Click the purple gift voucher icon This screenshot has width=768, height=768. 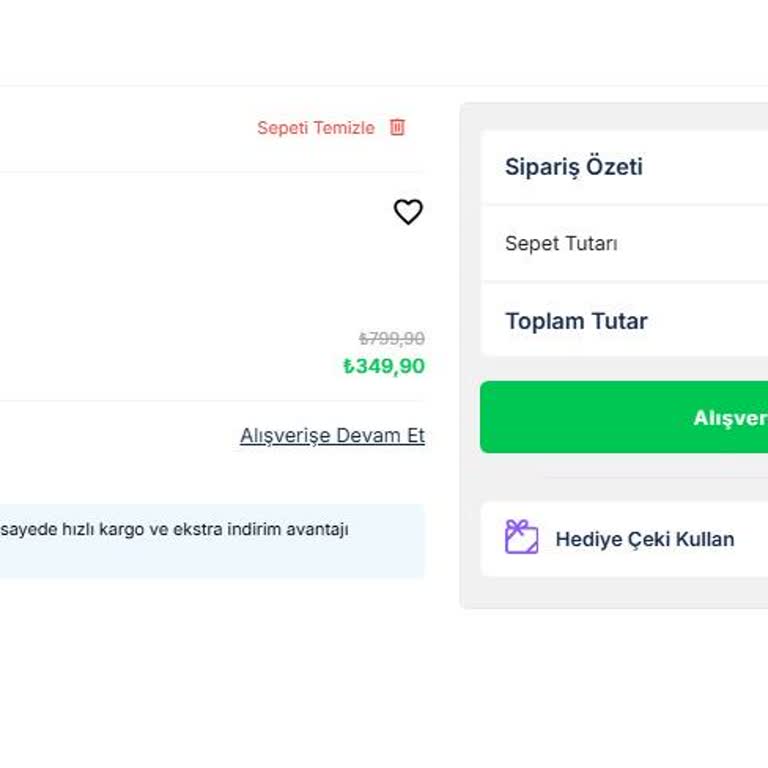521,538
